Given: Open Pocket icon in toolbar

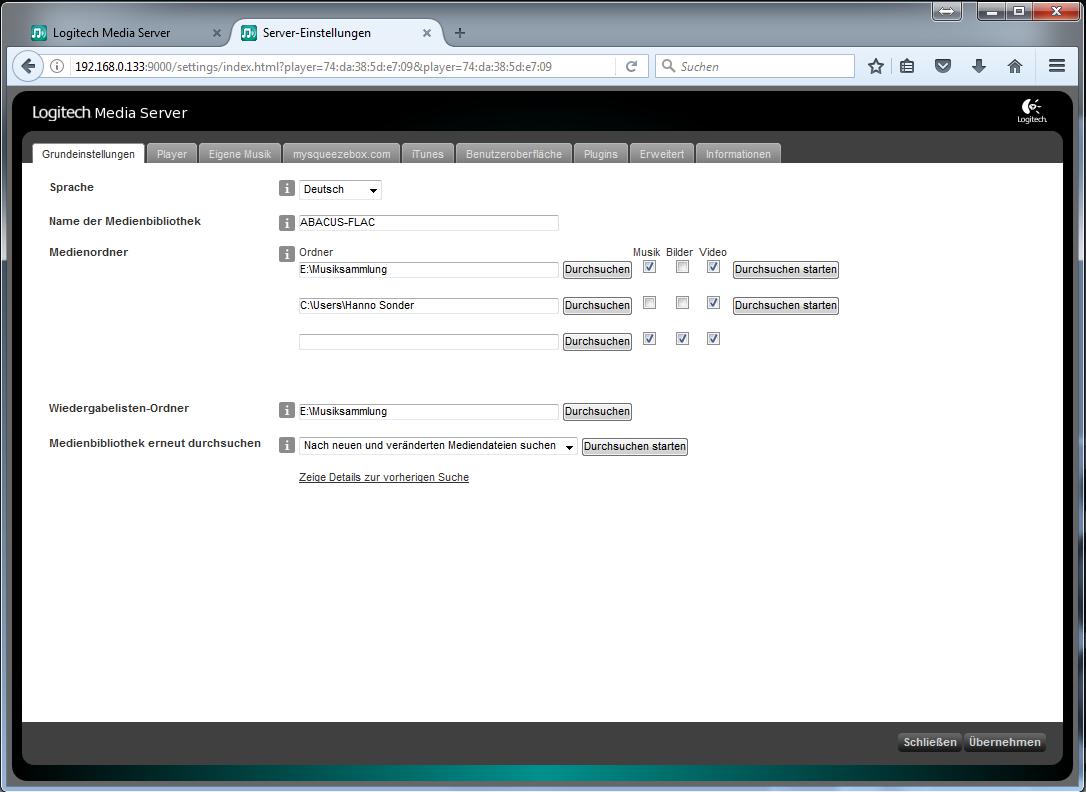Looking at the screenshot, I should (x=943, y=66).
